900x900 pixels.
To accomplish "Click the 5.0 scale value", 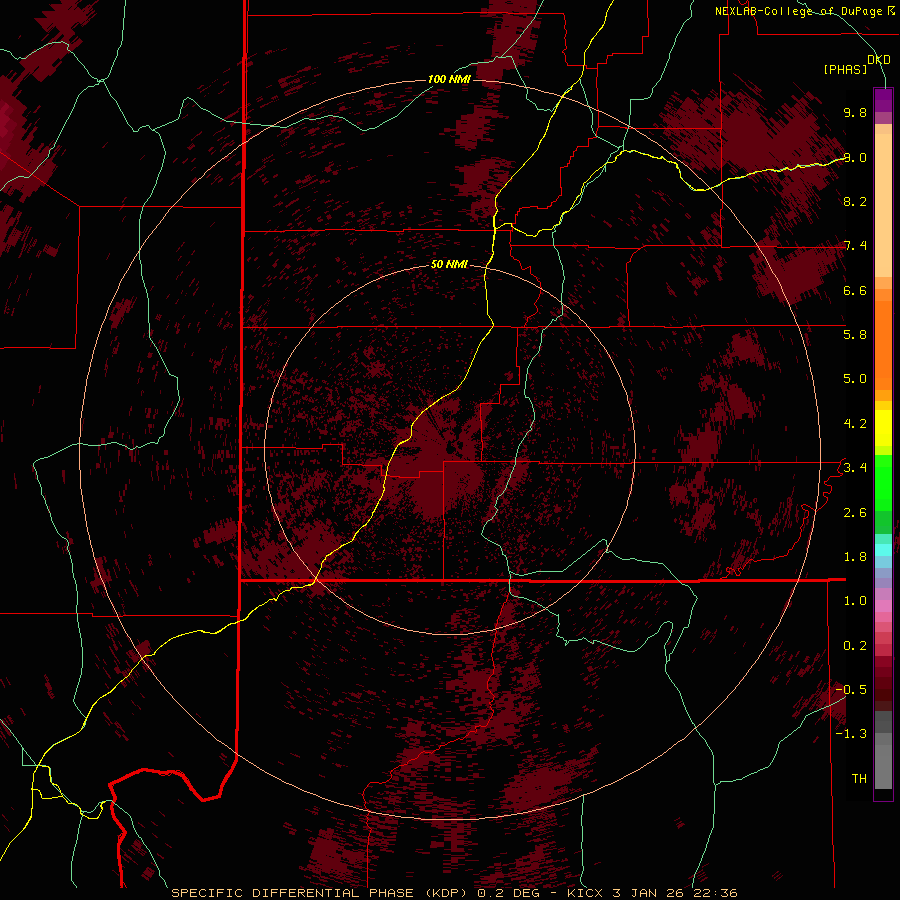I will click(855, 379).
